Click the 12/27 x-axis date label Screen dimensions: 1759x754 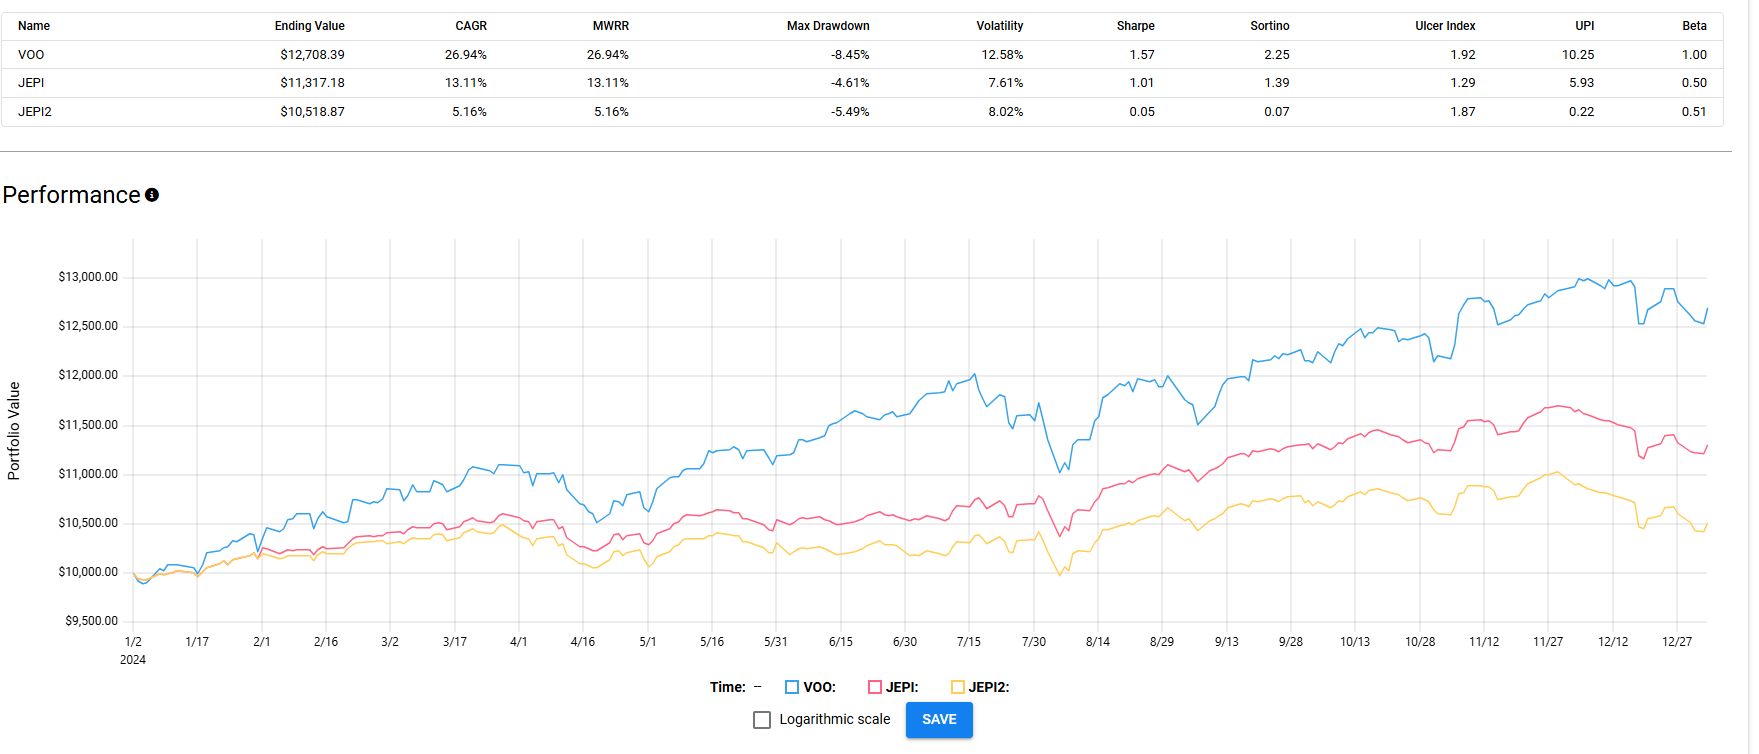(1677, 642)
